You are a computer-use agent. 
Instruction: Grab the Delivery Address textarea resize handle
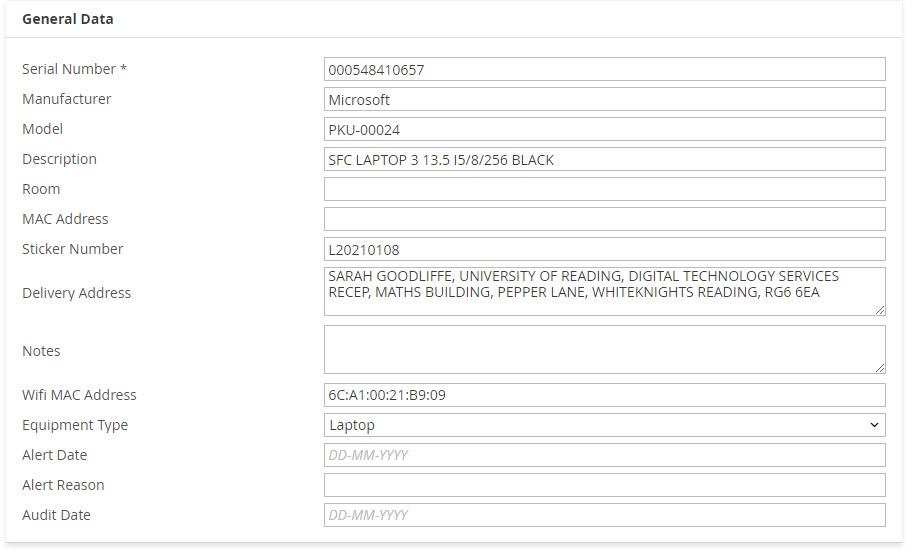880,311
